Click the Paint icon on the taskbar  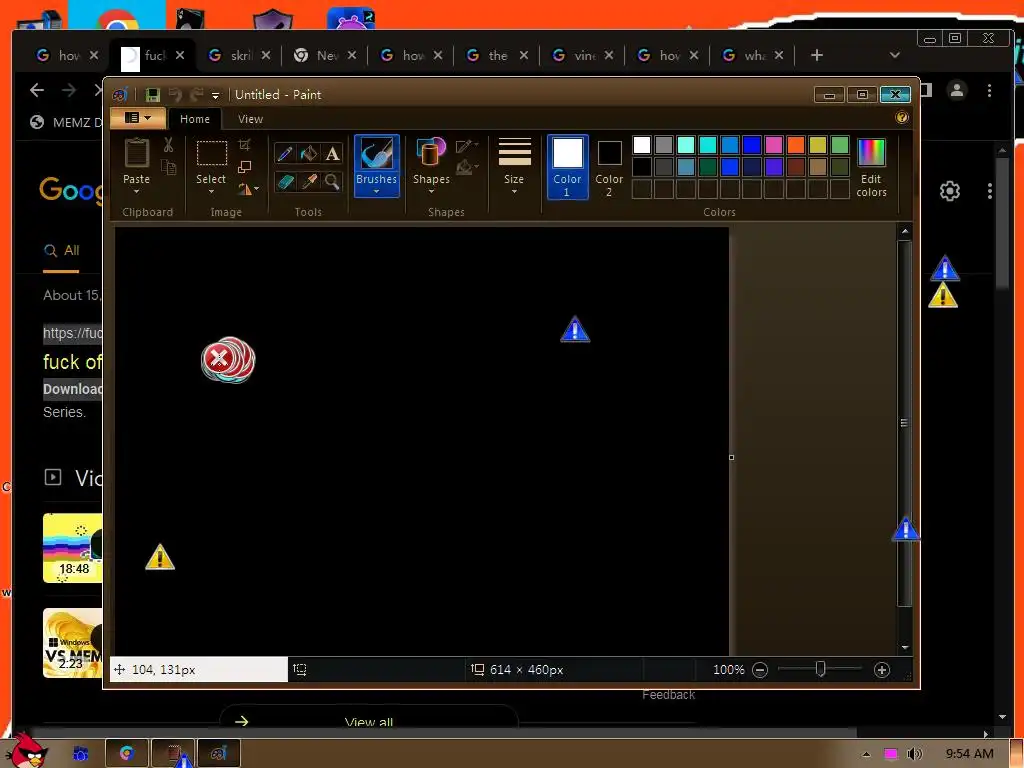click(x=219, y=754)
